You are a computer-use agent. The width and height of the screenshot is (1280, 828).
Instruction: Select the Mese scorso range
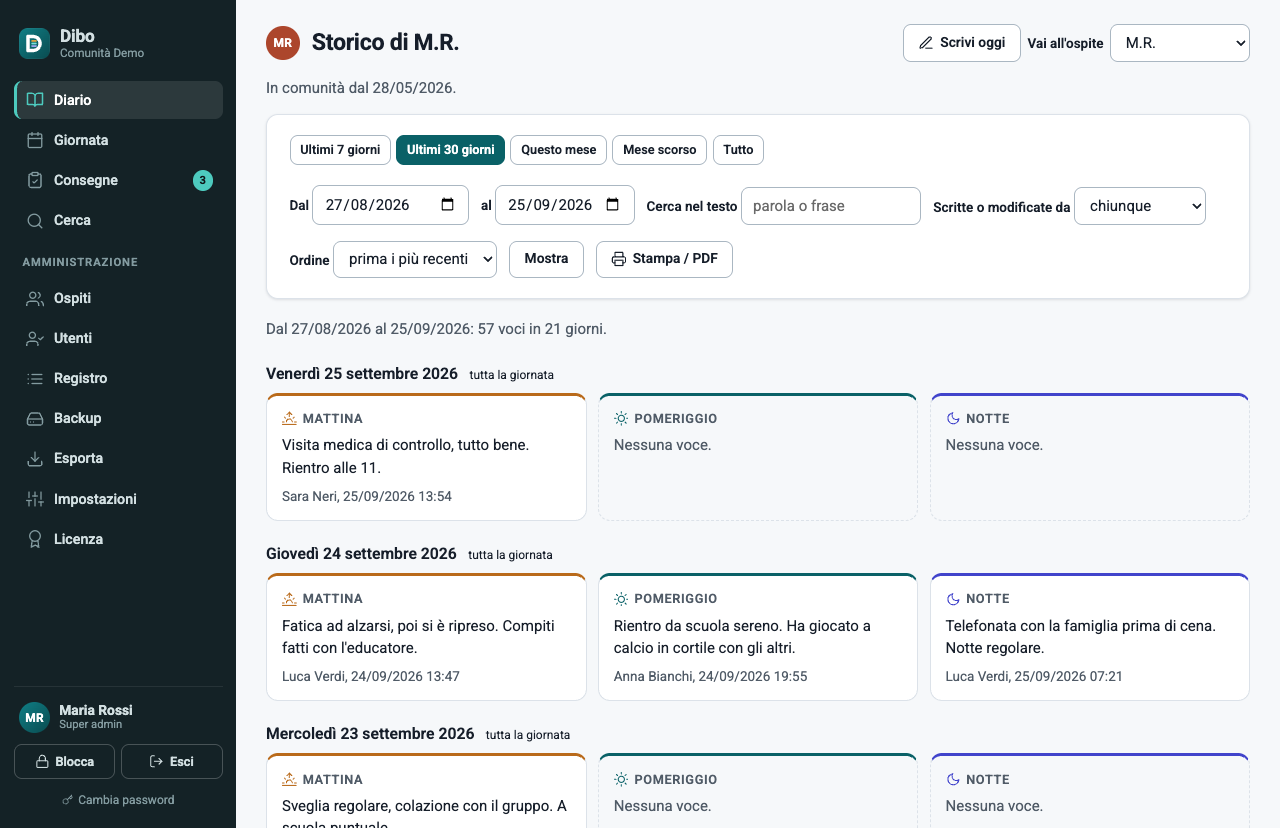(x=659, y=150)
